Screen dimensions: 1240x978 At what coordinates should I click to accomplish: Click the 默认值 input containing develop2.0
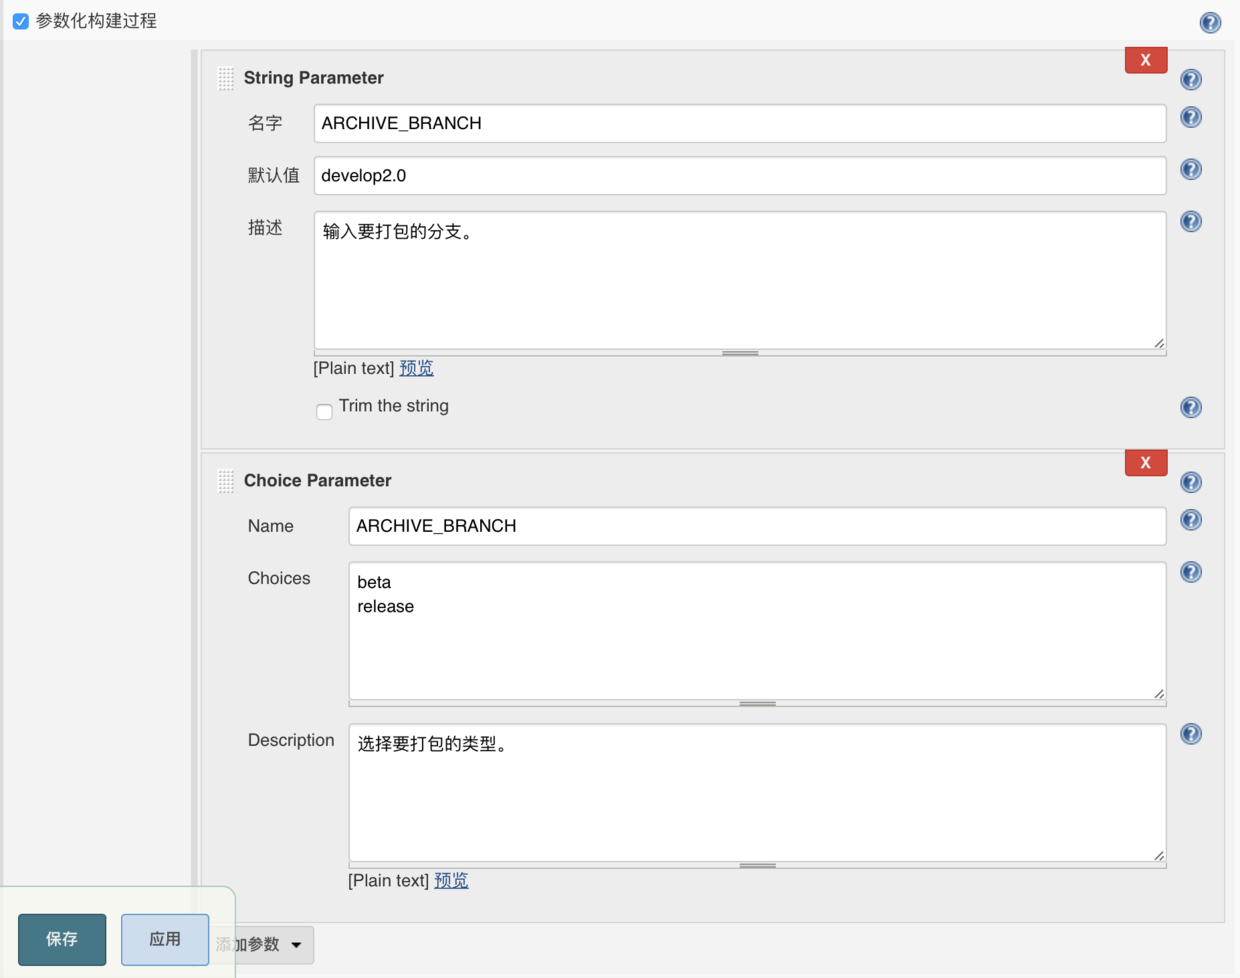(x=739, y=176)
